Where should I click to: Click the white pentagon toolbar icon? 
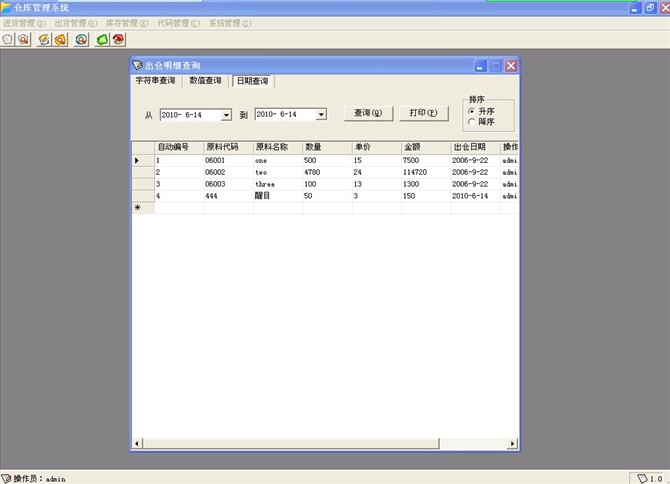pos(8,40)
